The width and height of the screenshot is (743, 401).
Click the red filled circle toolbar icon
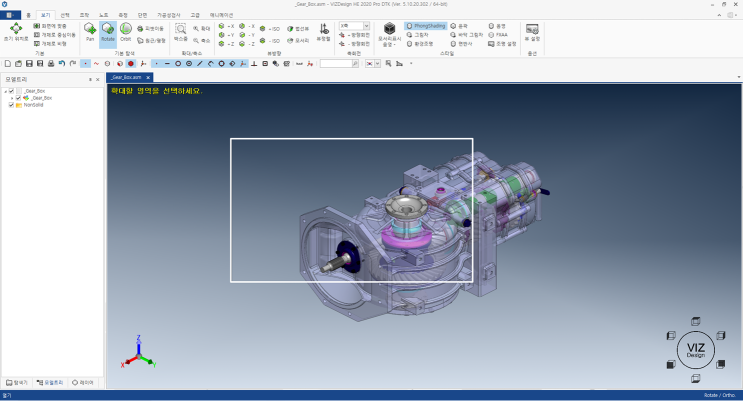(131, 64)
